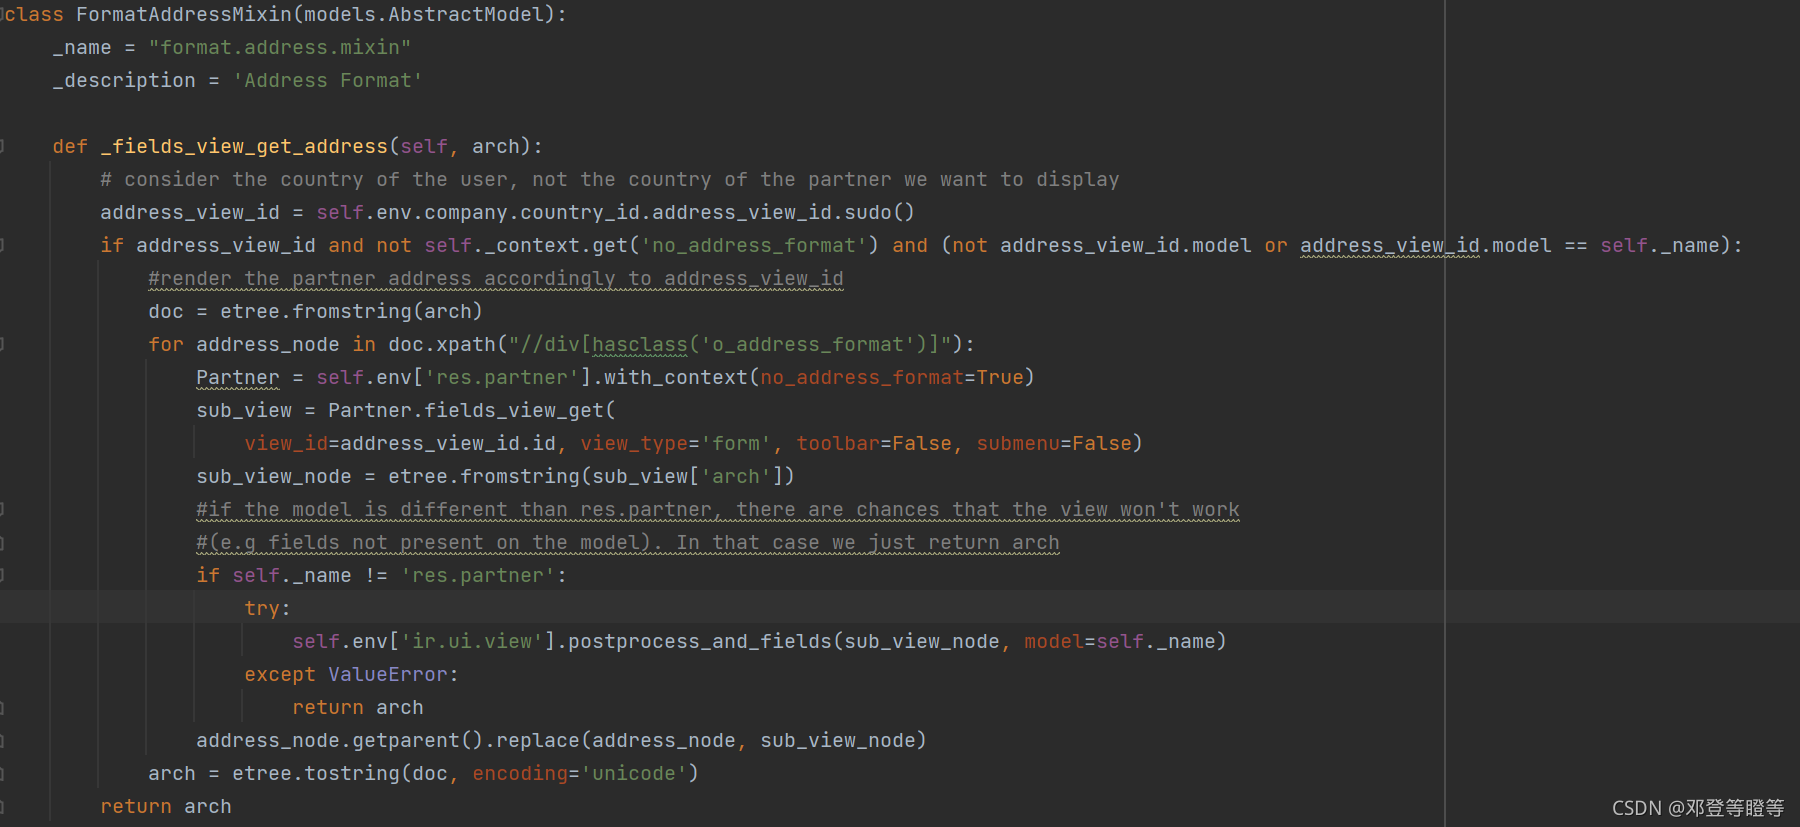Click the view_type='form' argument
The width and height of the screenshot is (1800, 827).
tap(676, 443)
